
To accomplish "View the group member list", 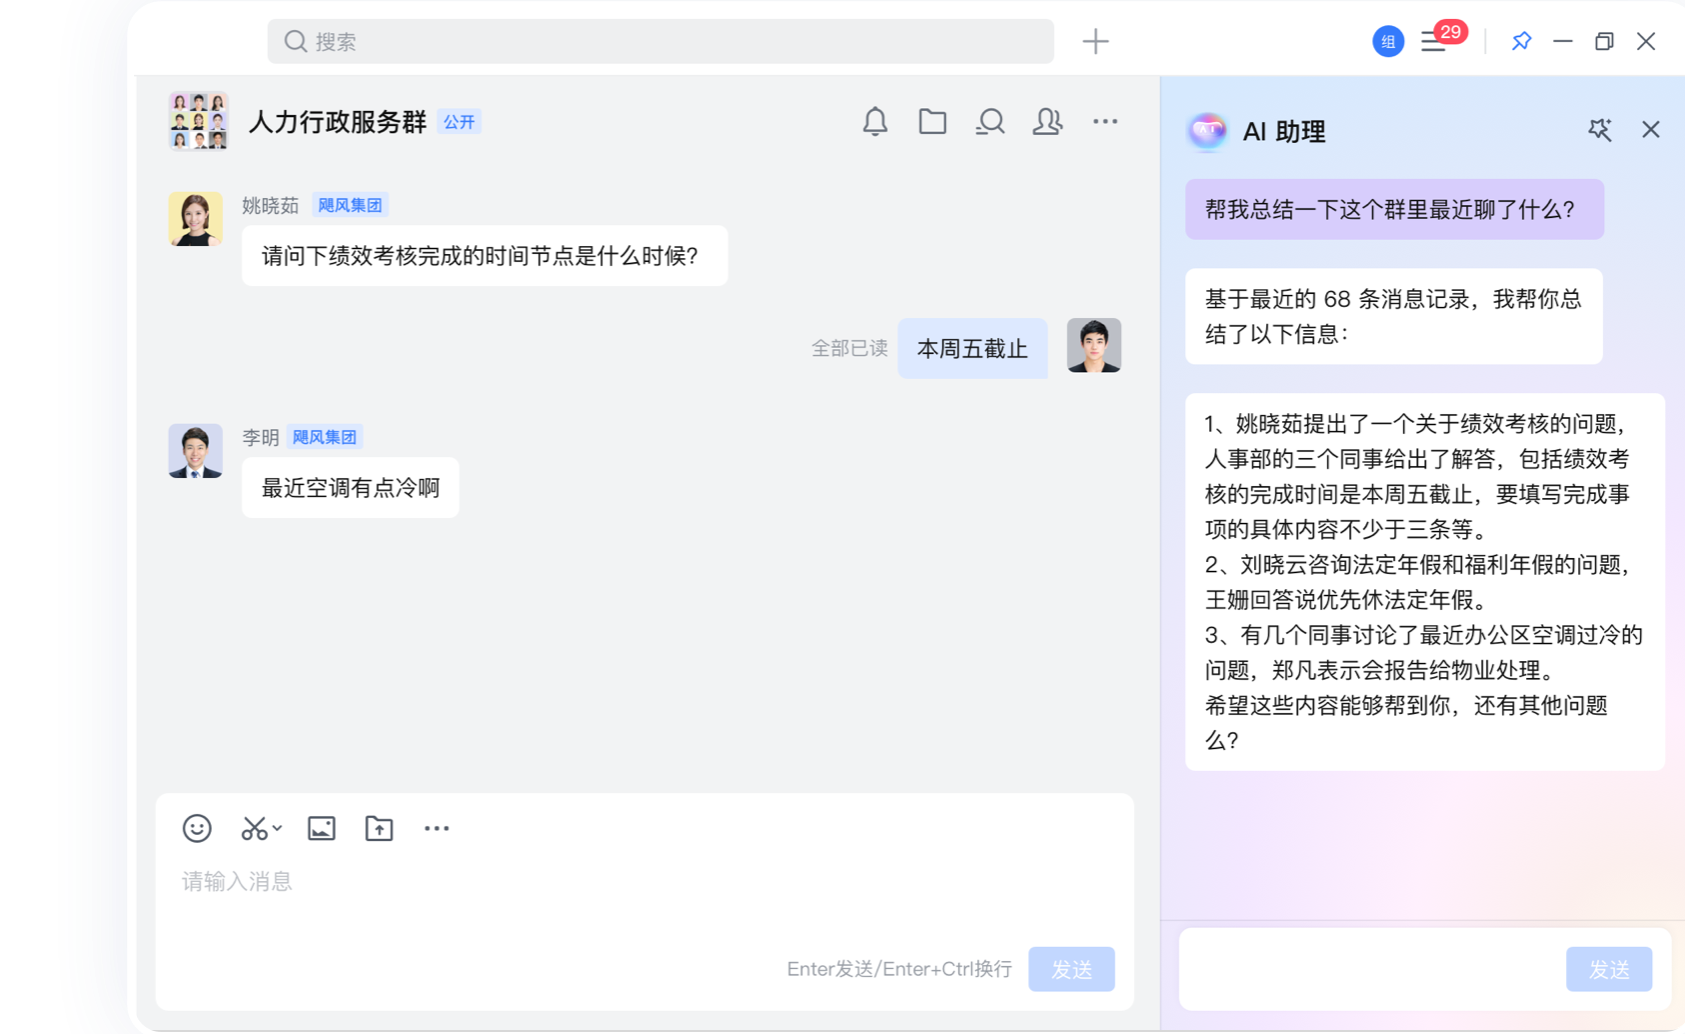I will (x=1046, y=122).
